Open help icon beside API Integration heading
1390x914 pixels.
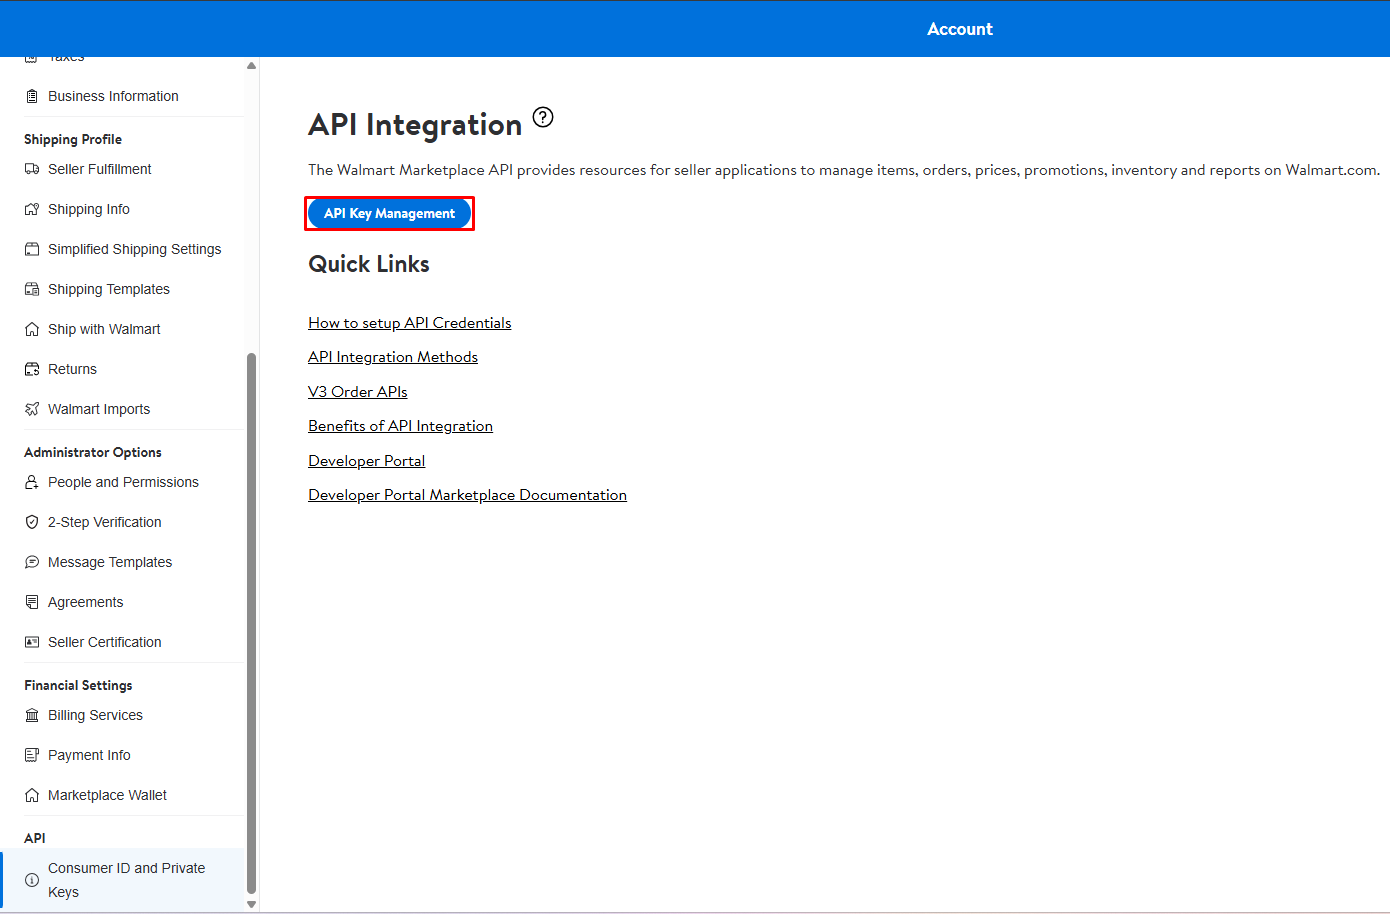(x=543, y=117)
